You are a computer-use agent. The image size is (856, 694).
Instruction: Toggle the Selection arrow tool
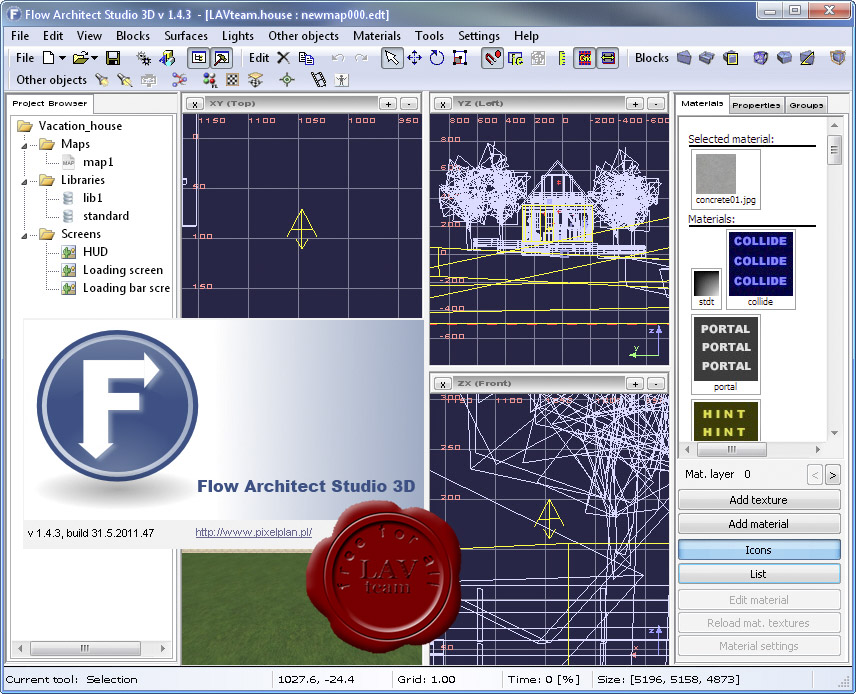point(391,58)
